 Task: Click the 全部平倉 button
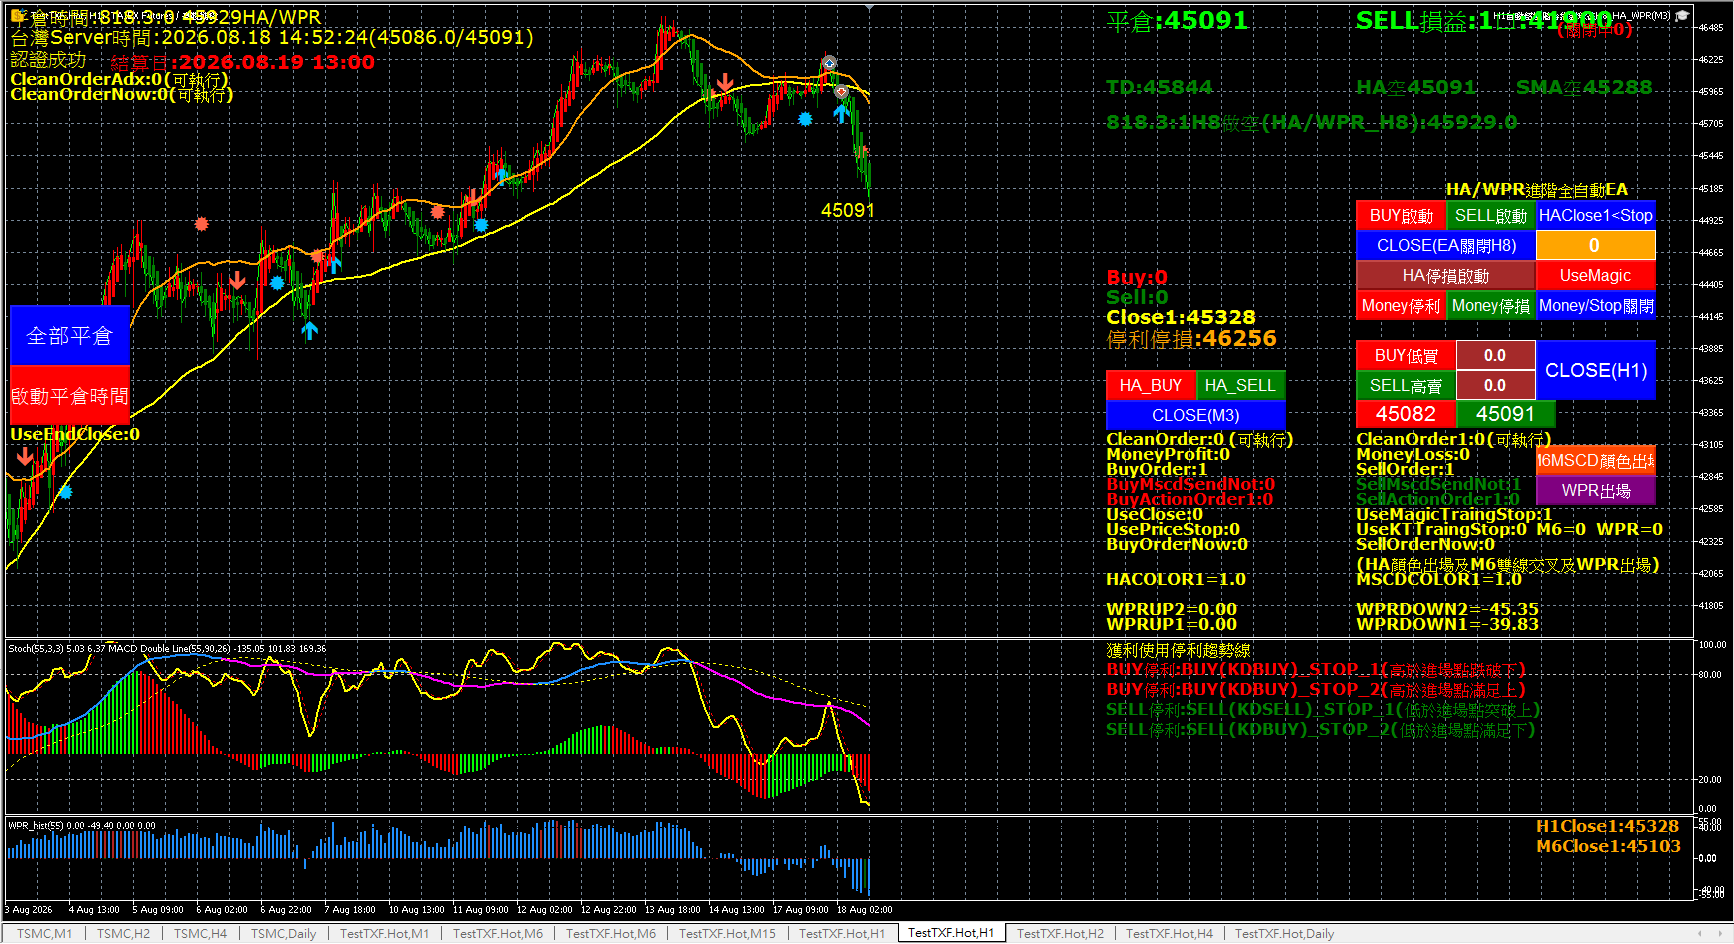tap(70, 336)
